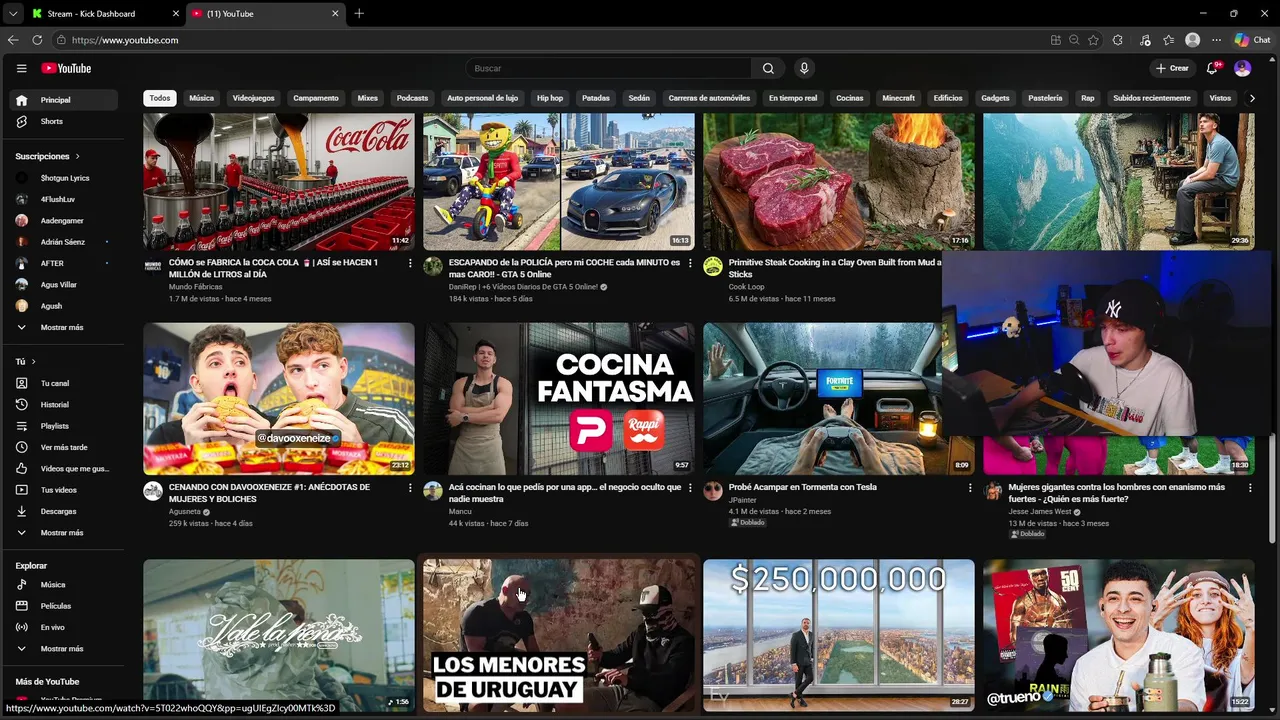Open Videos que me gustan list
Image resolution: width=1280 pixels, height=720 pixels.
click(x=64, y=469)
